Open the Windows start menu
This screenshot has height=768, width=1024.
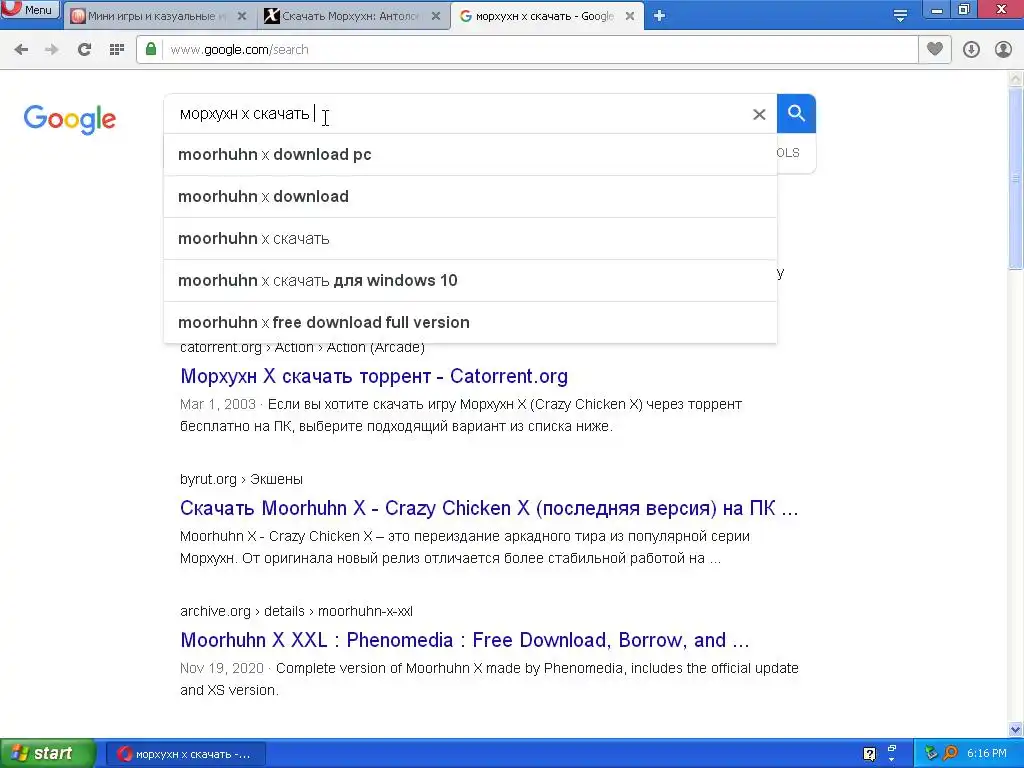[47, 754]
